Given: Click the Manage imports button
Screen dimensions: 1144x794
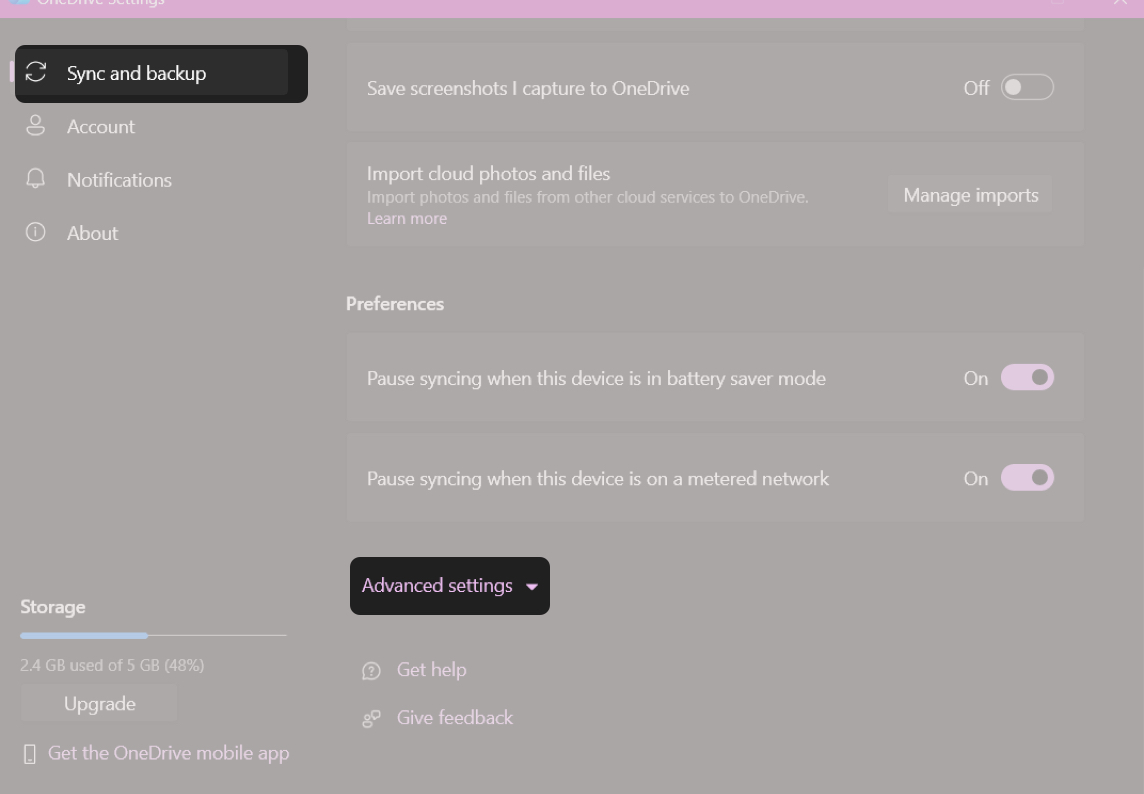Looking at the screenshot, I should 969,194.
